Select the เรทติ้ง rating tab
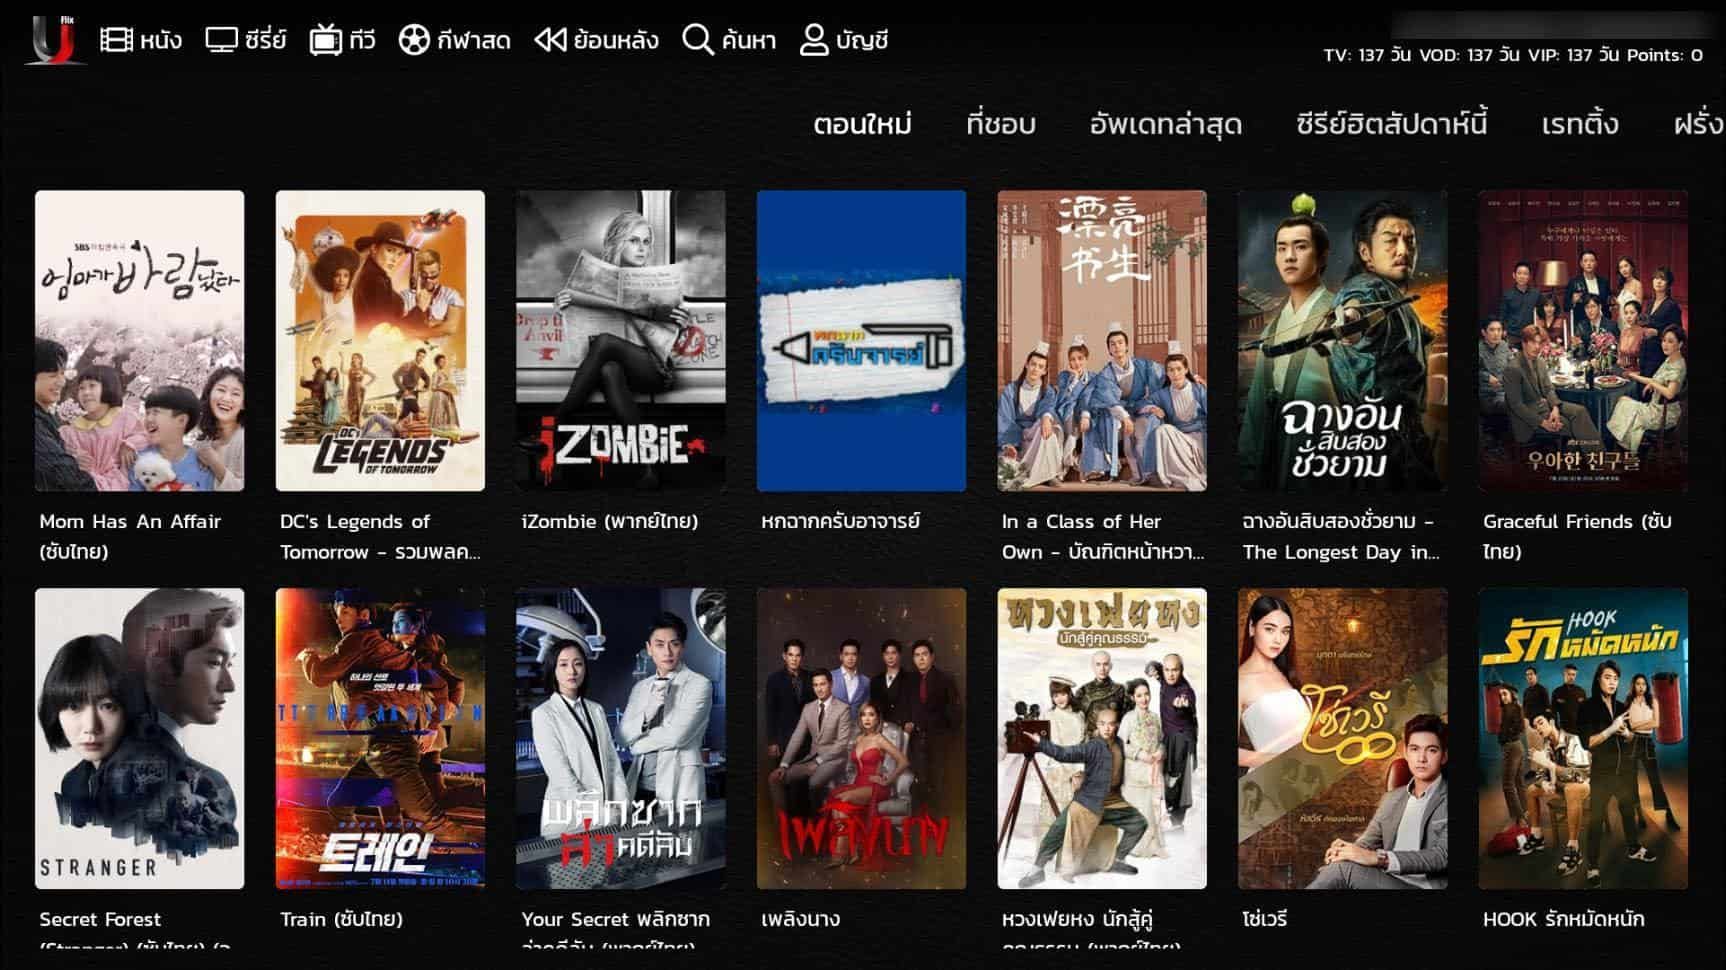Viewport: 1726px width, 970px height. click(1579, 124)
